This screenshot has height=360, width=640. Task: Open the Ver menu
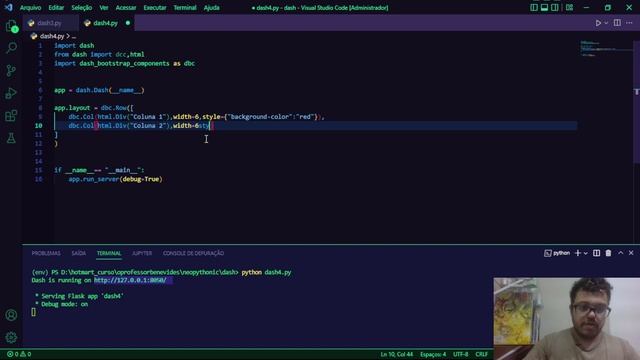pos(104,8)
